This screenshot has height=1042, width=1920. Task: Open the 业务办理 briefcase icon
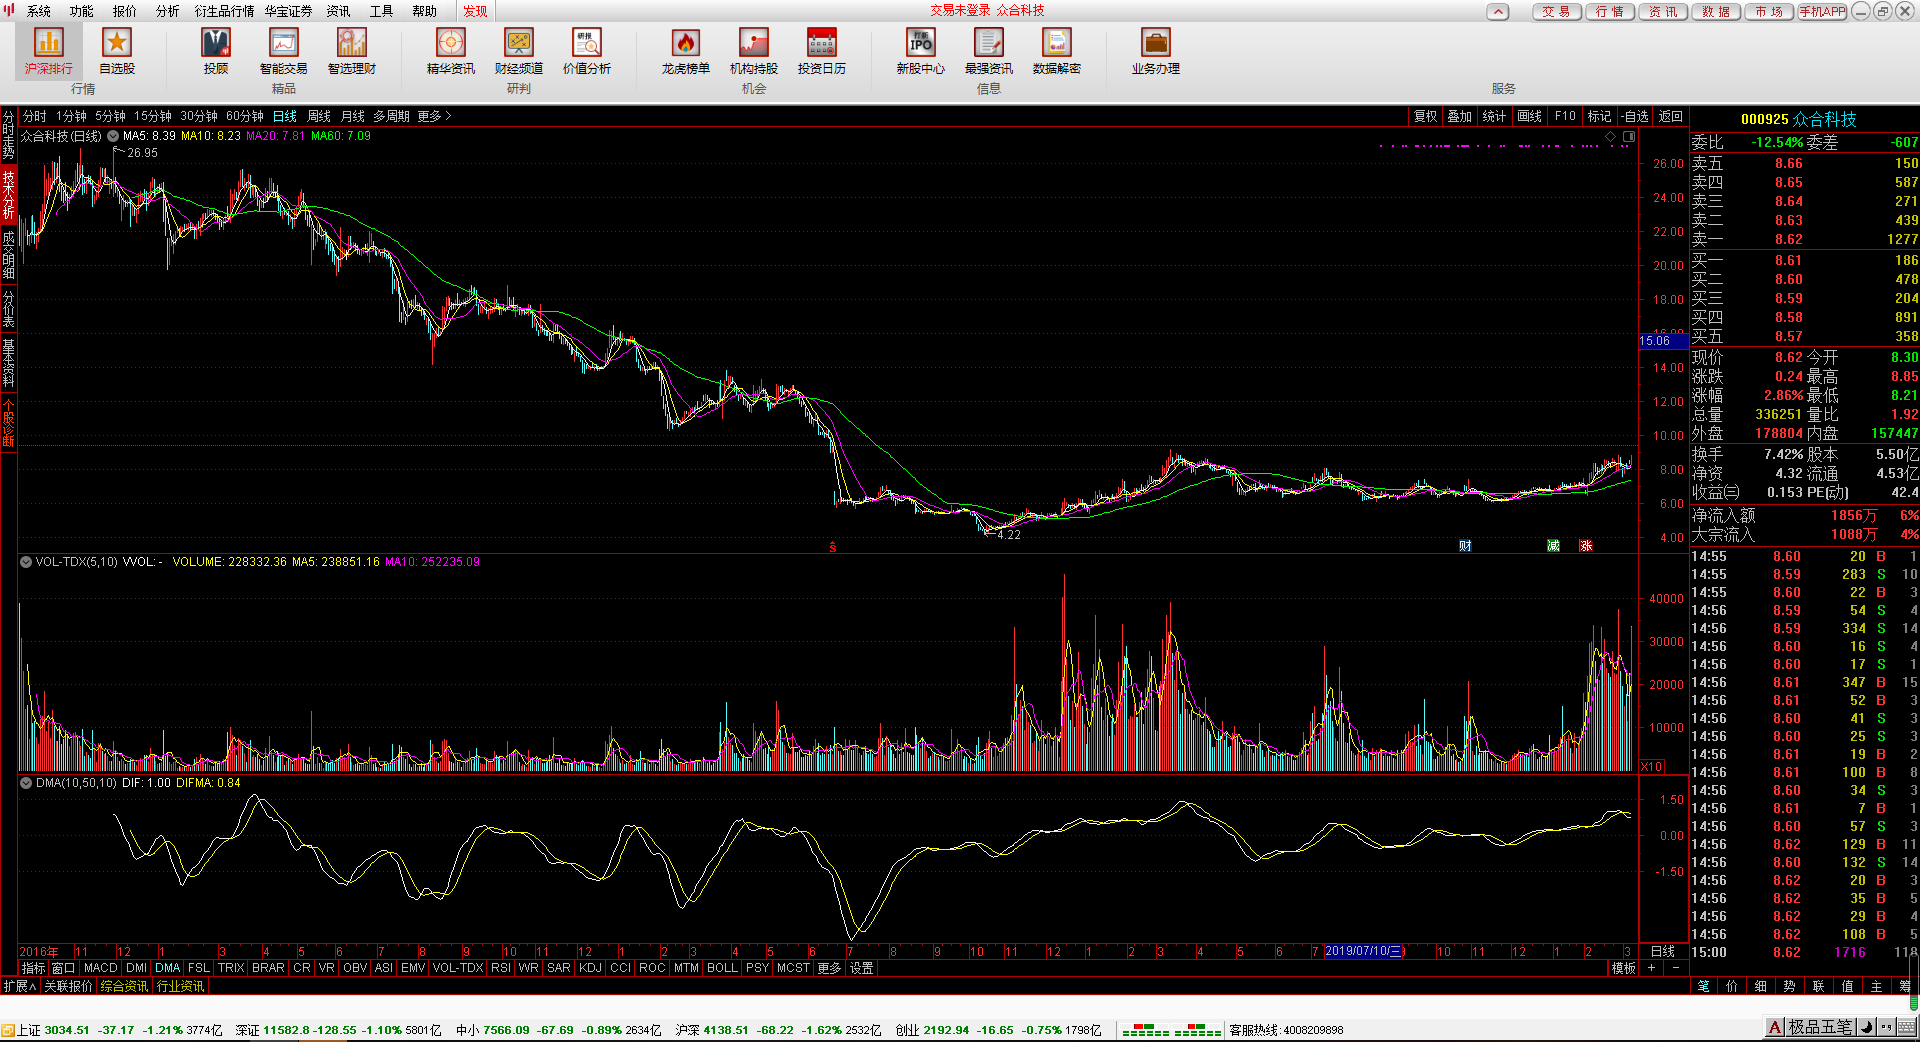point(1156,51)
